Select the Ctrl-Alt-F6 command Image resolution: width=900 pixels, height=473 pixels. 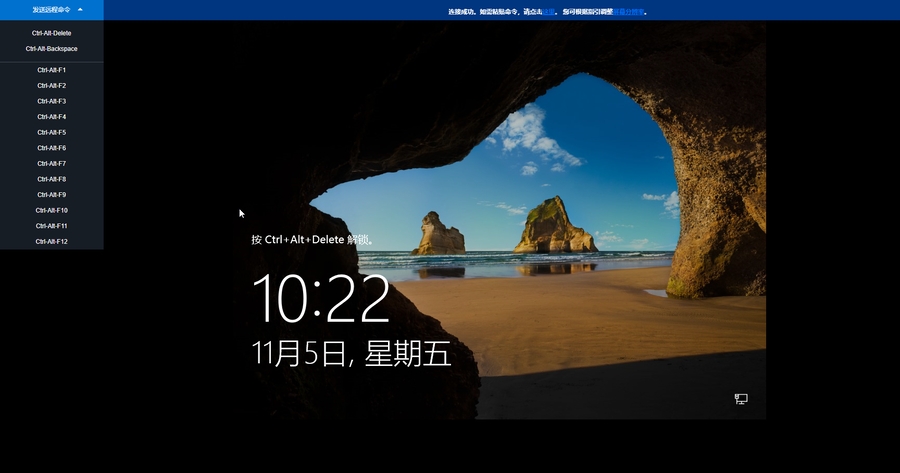(x=51, y=148)
